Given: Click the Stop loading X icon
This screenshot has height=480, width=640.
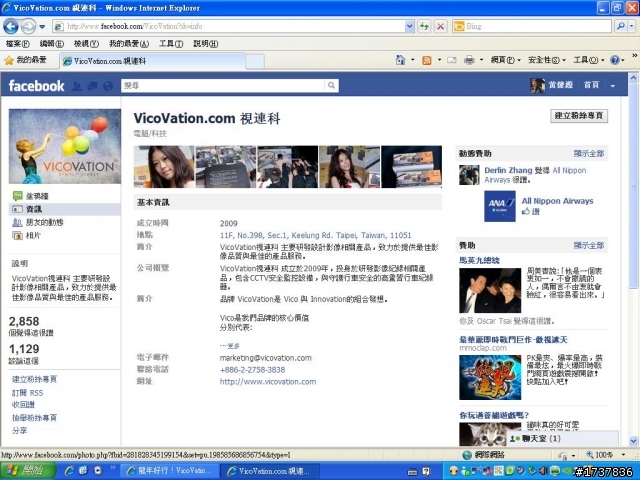Looking at the screenshot, I should tap(440, 27).
